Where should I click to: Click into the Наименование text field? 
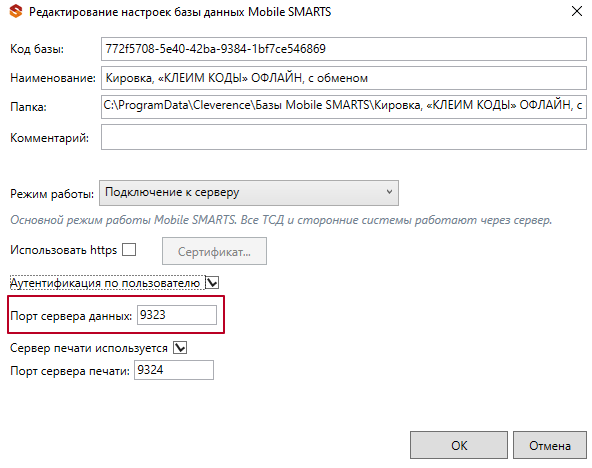[344, 78]
